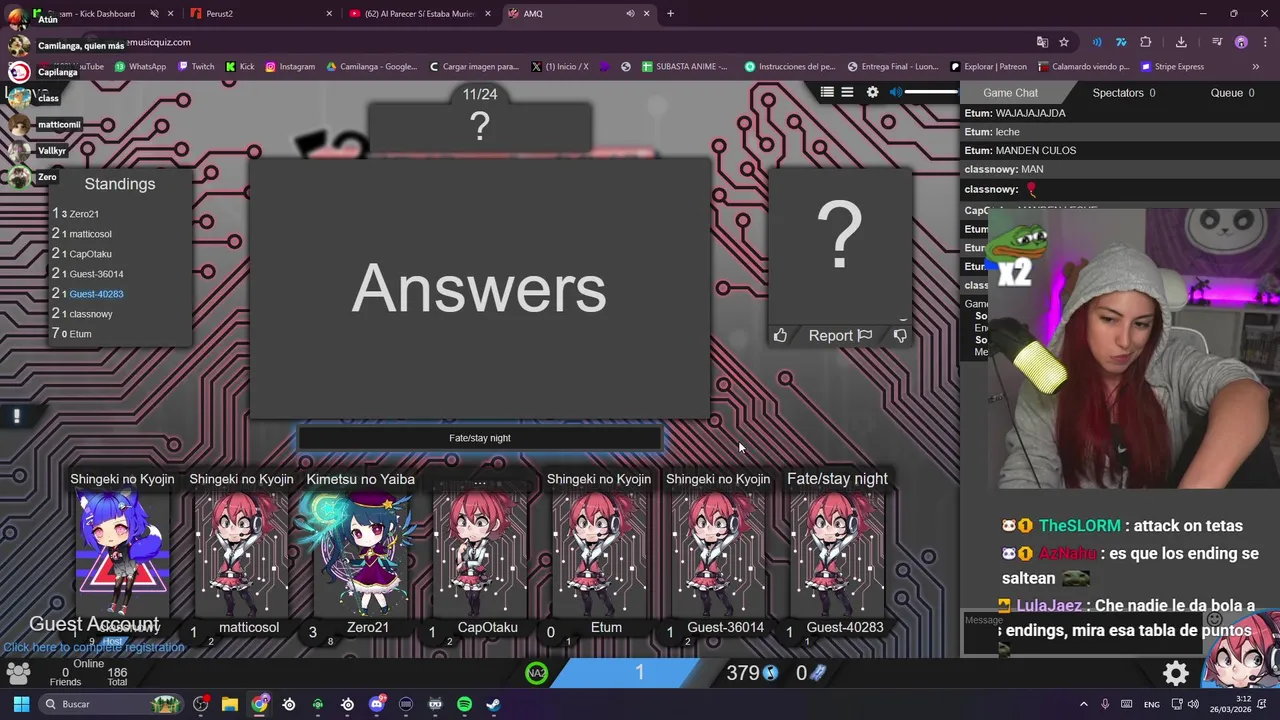Open the friends list icon
This screenshot has height=720, width=1280.
(x=18, y=673)
